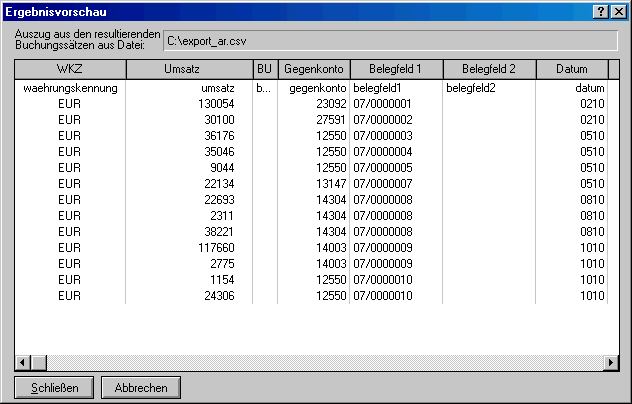Select Datum 0810 in the 2311 row

[x=592, y=216]
